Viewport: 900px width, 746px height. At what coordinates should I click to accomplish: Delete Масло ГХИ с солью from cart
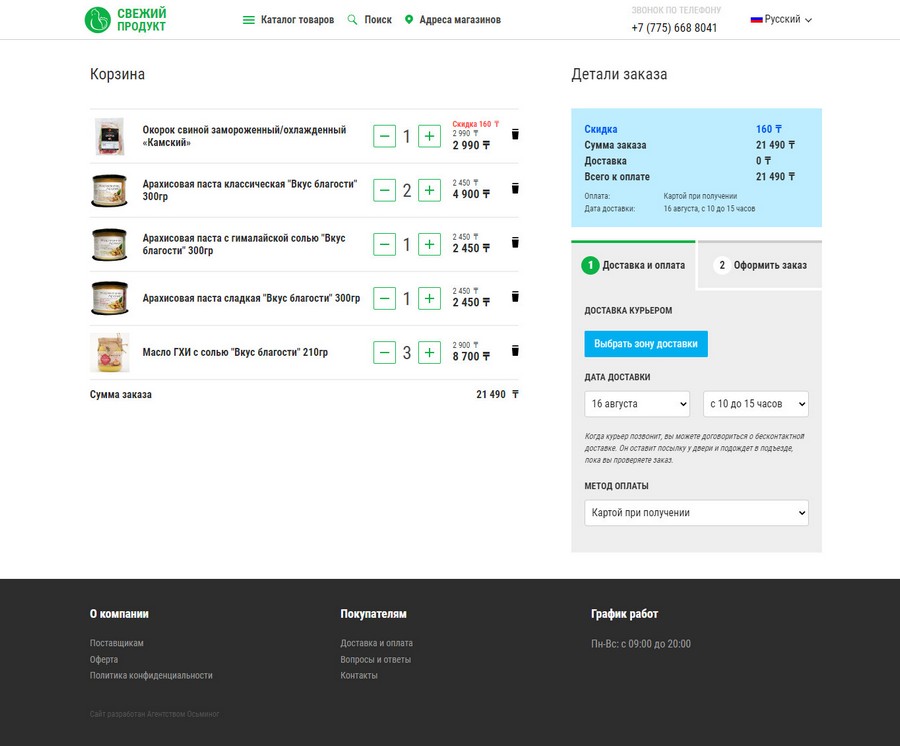[515, 351]
